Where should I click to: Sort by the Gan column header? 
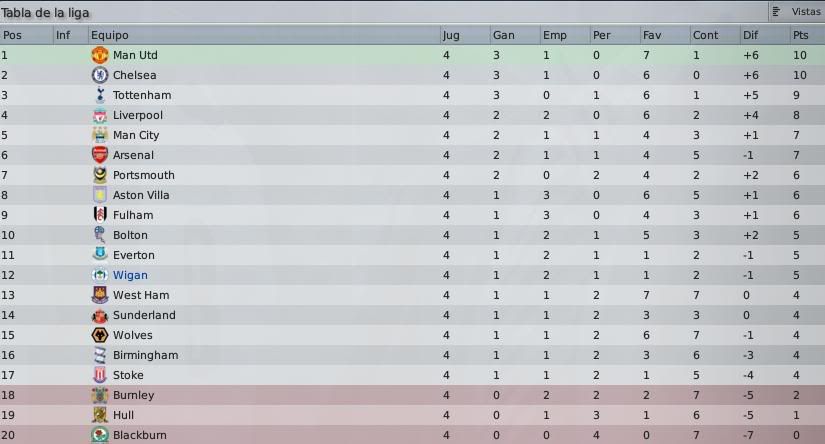[x=504, y=35]
